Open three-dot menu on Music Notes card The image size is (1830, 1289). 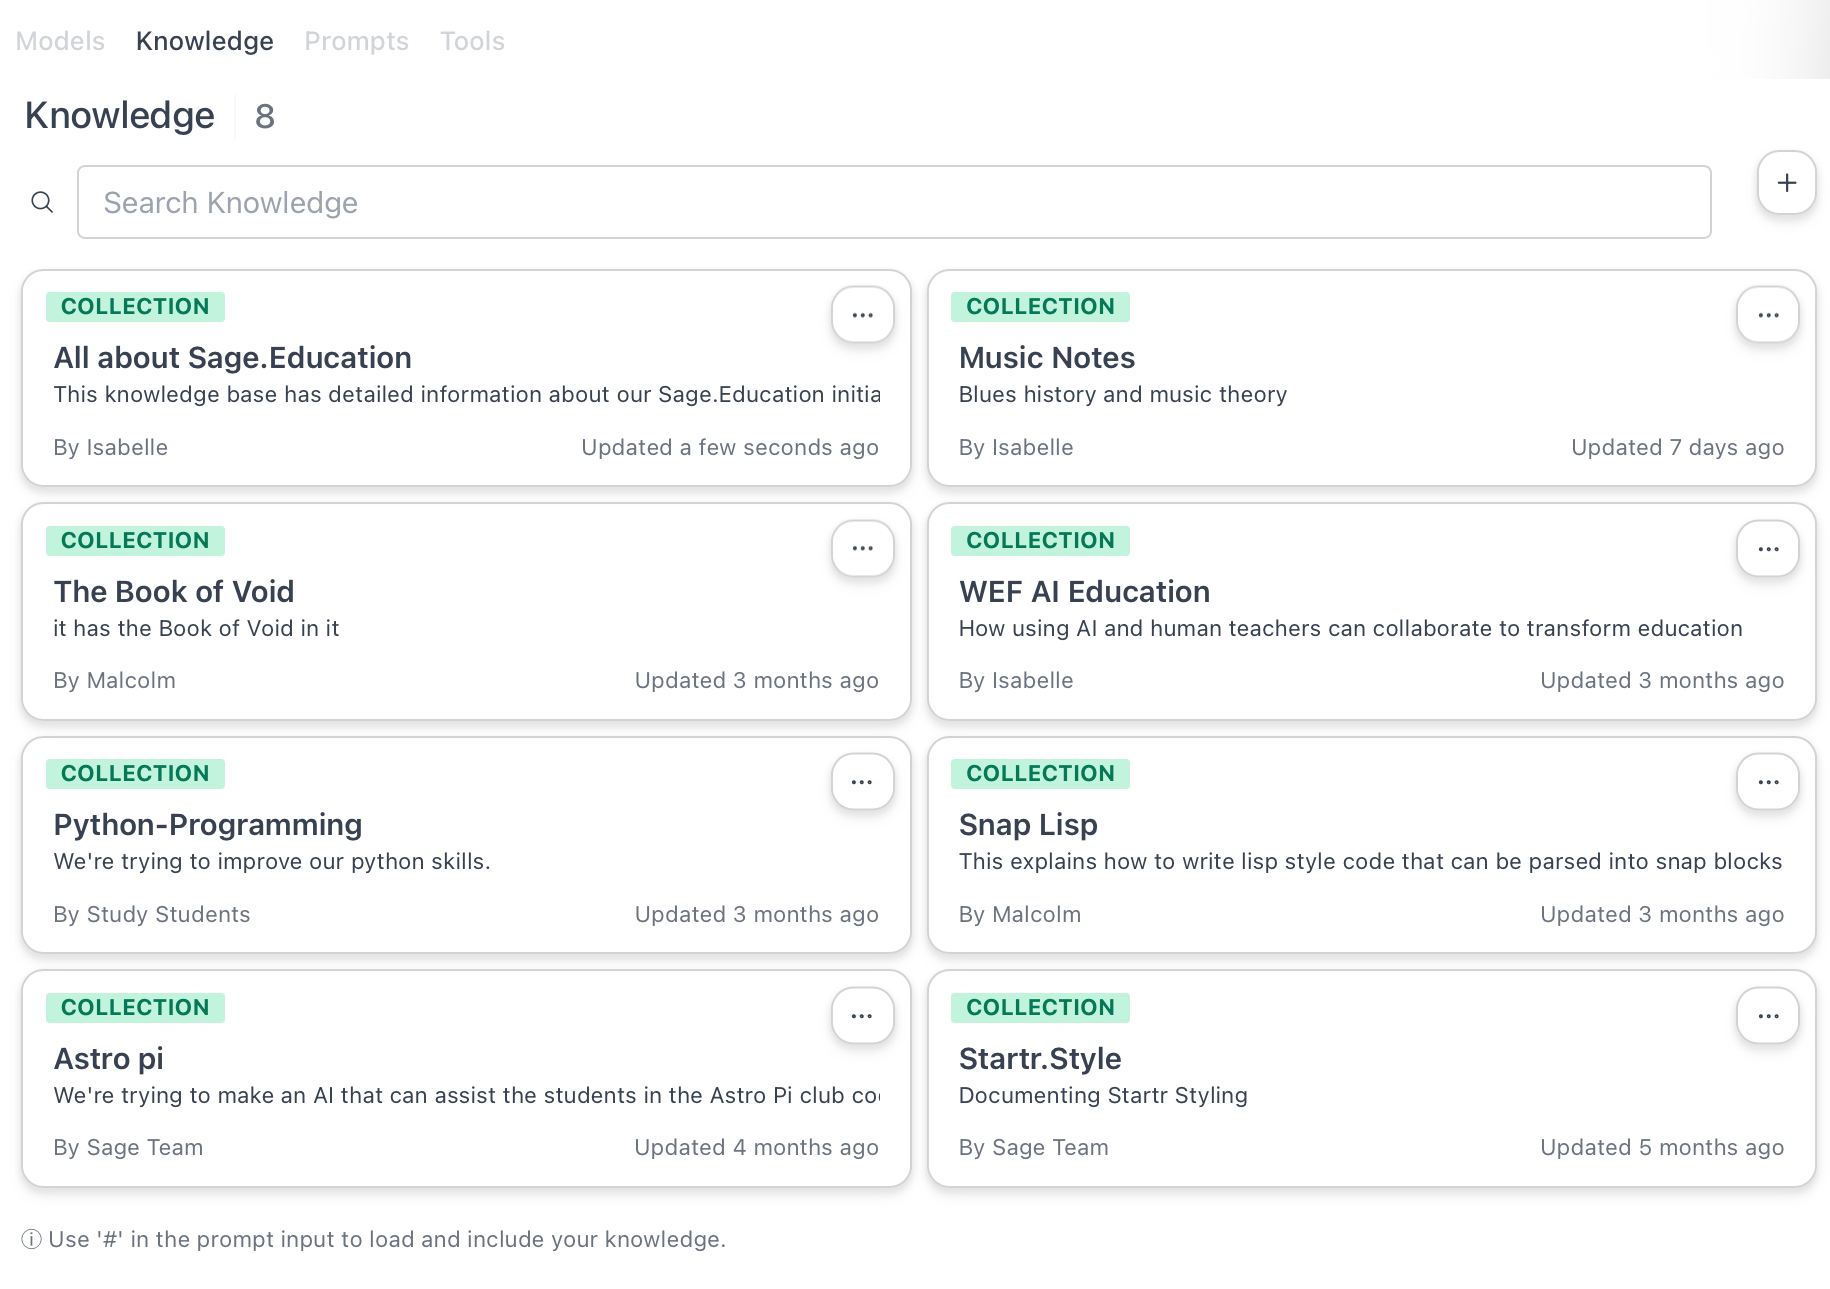(x=1767, y=315)
